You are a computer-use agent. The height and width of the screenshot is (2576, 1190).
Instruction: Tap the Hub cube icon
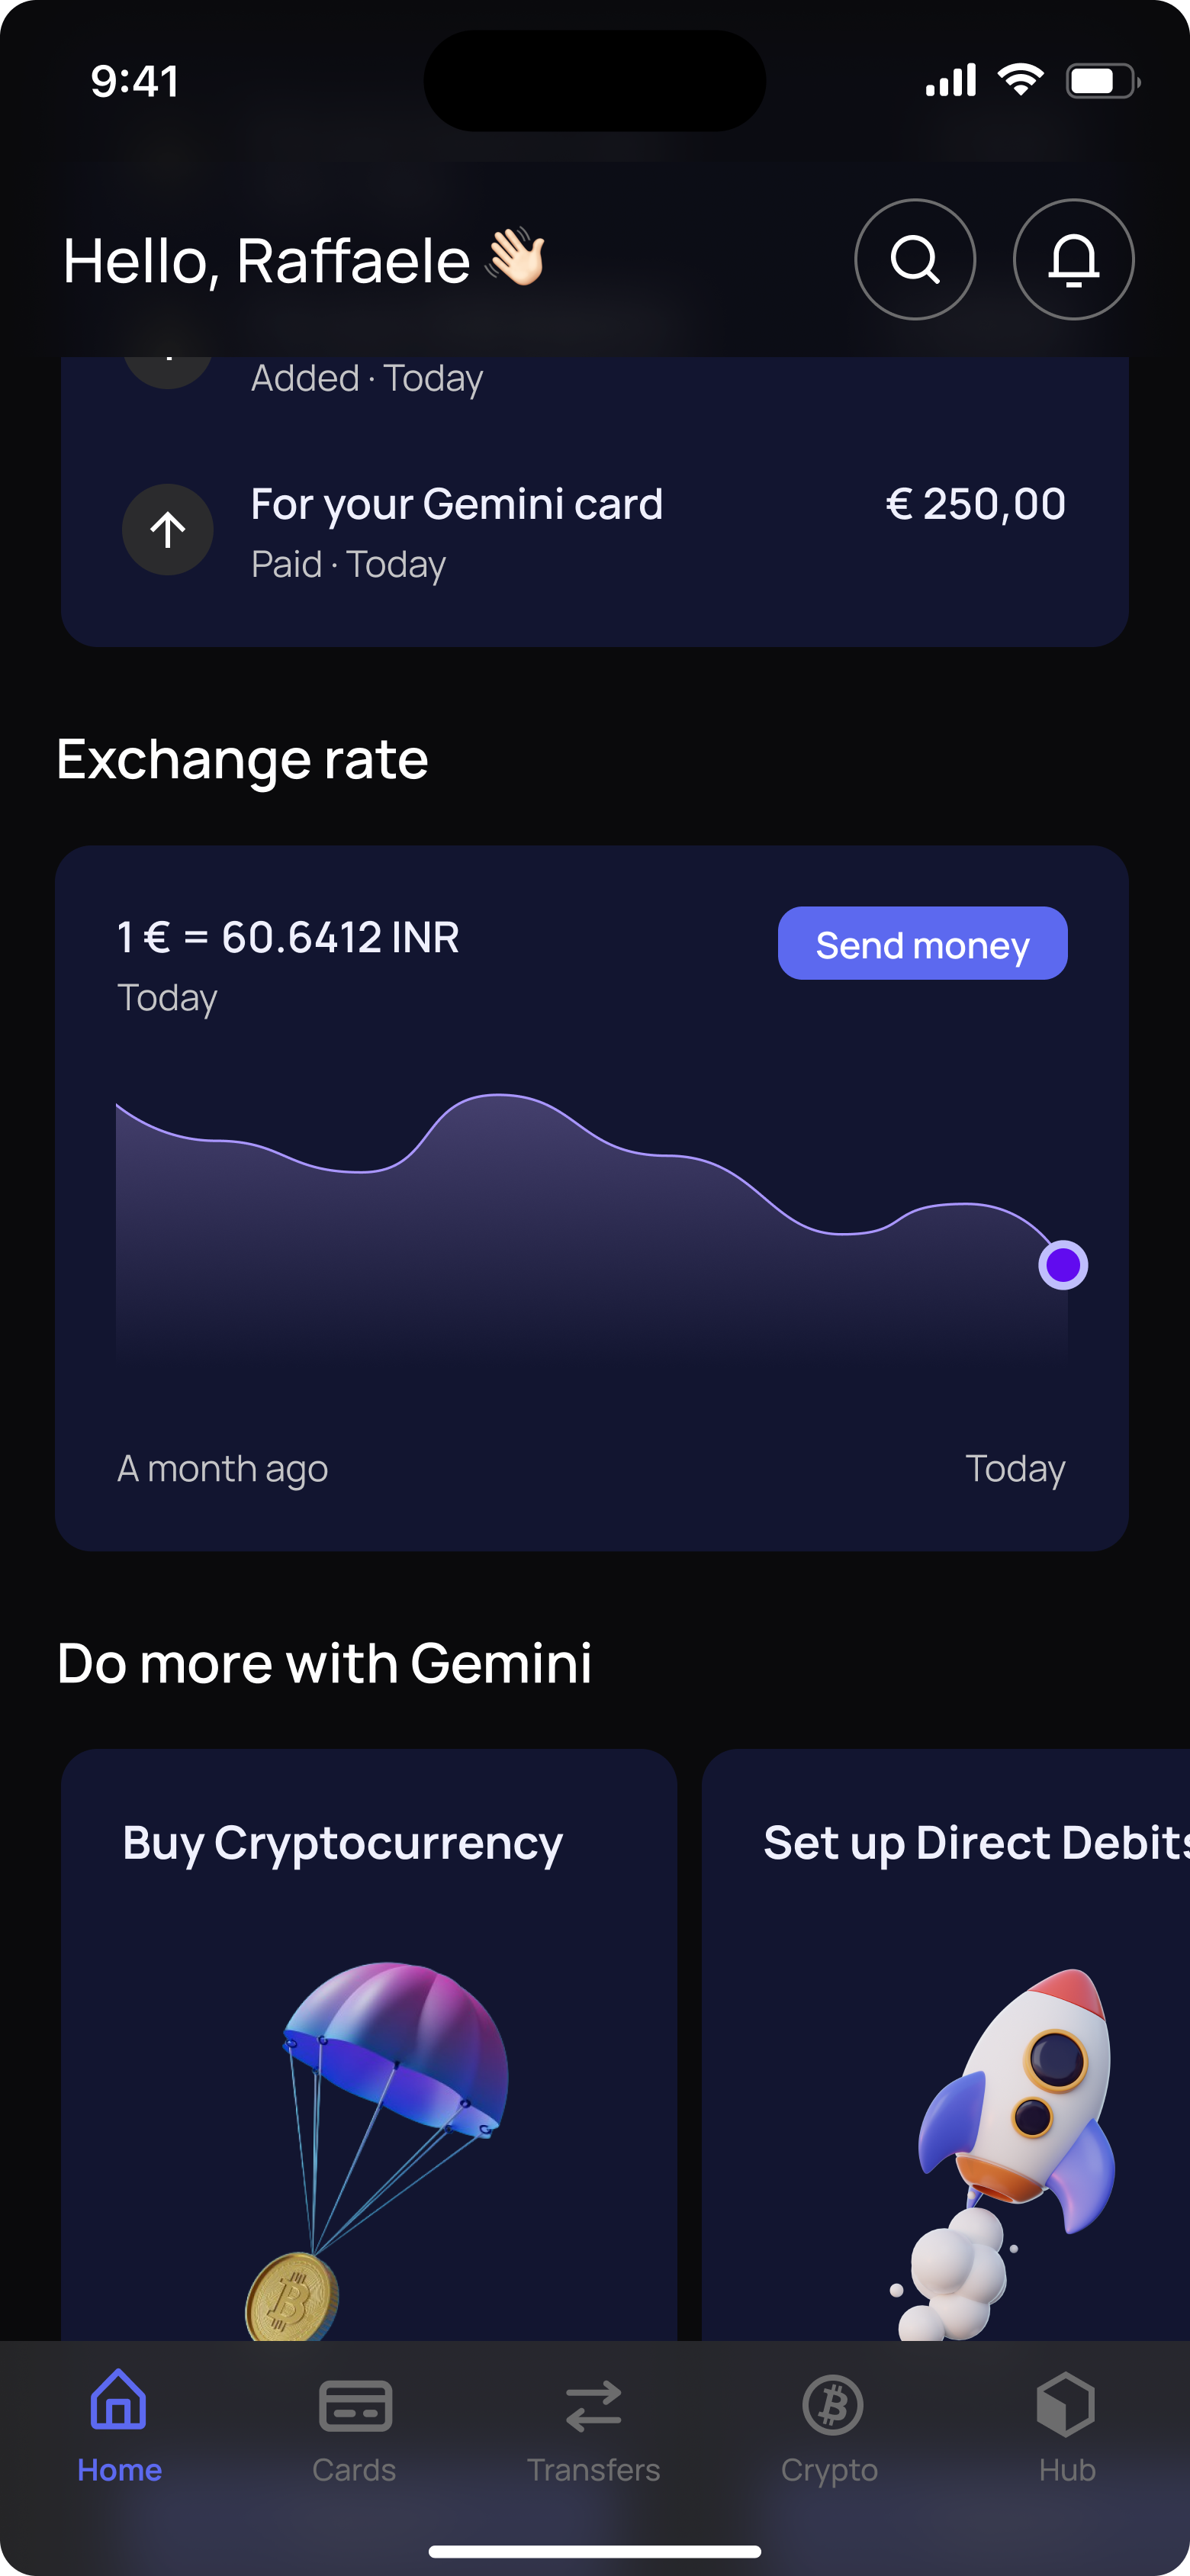click(1066, 2404)
